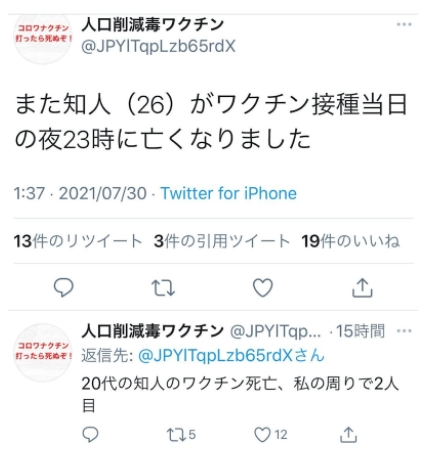Open profile picture on the reply tweet
The width and height of the screenshot is (429, 461).
pyautogui.click(x=43, y=353)
